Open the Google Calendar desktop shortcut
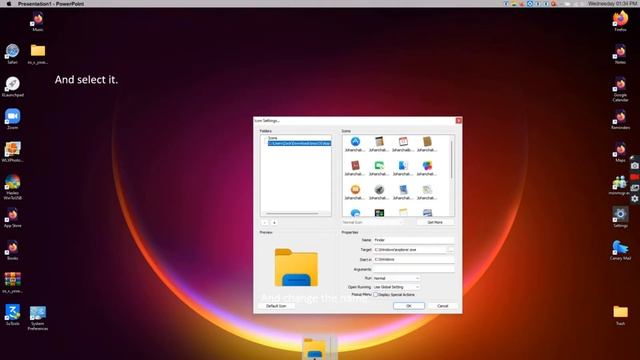 [620, 89]
